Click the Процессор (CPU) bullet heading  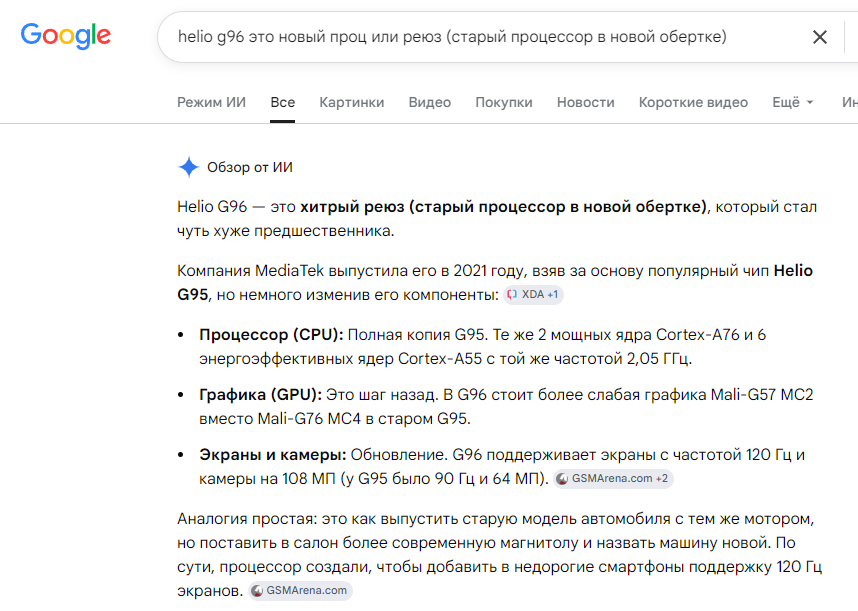pyautogui.click(x=271, y=334)
